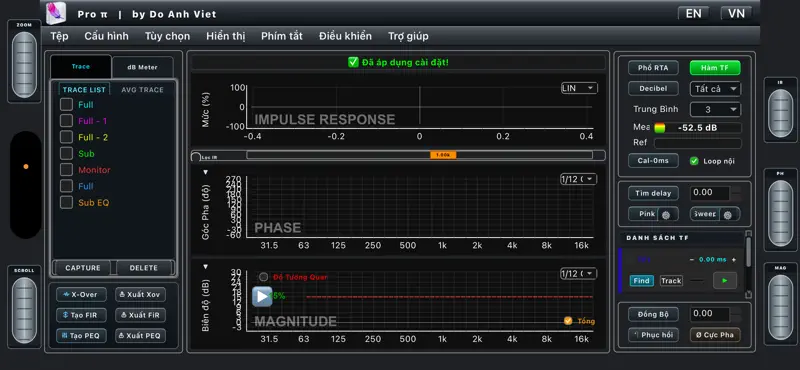The width and height of the screenshot is (800, 370).
Task: Export PEQ with Xuất PEQ
Action: [x=140, y=335]
